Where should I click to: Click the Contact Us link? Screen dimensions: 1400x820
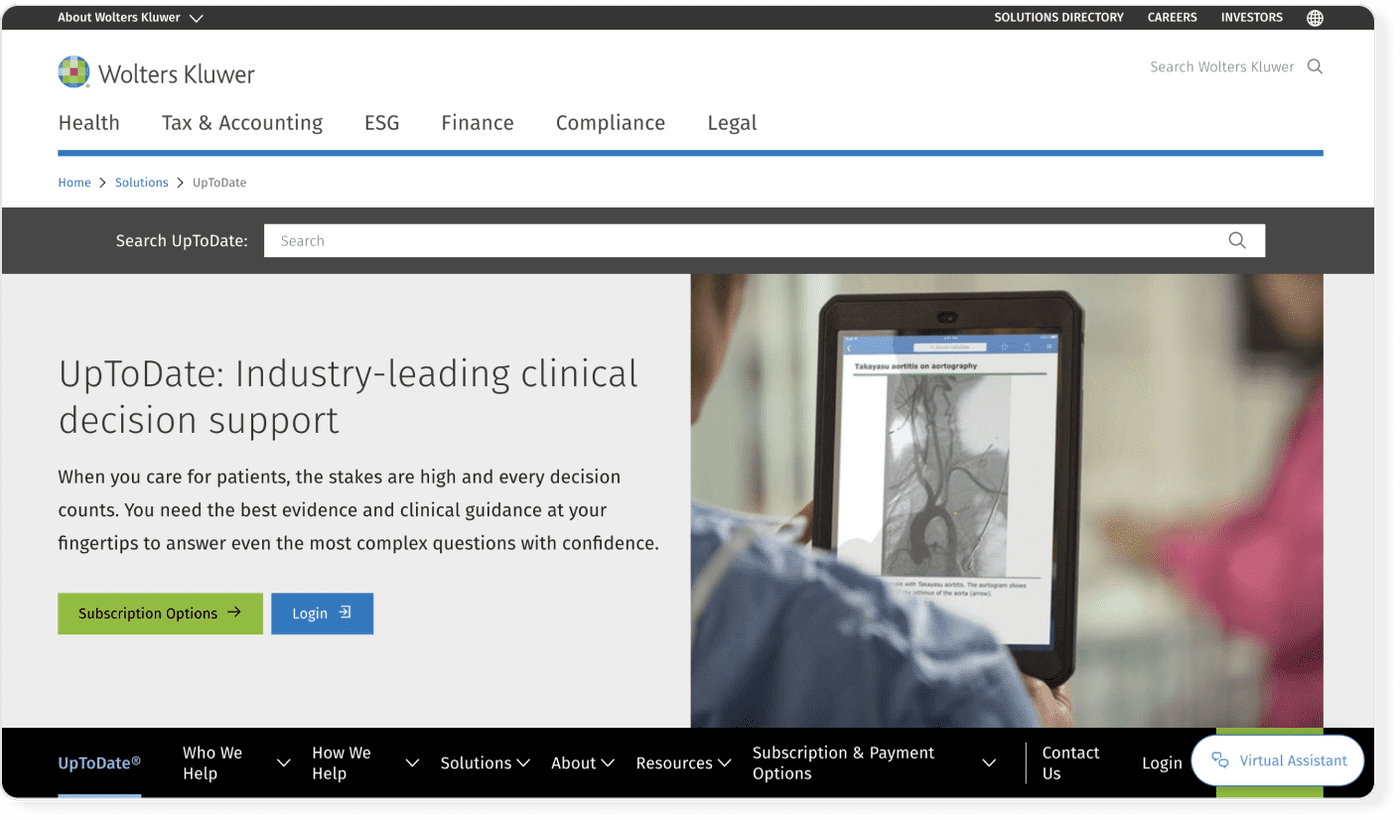tap(1070, 762)
